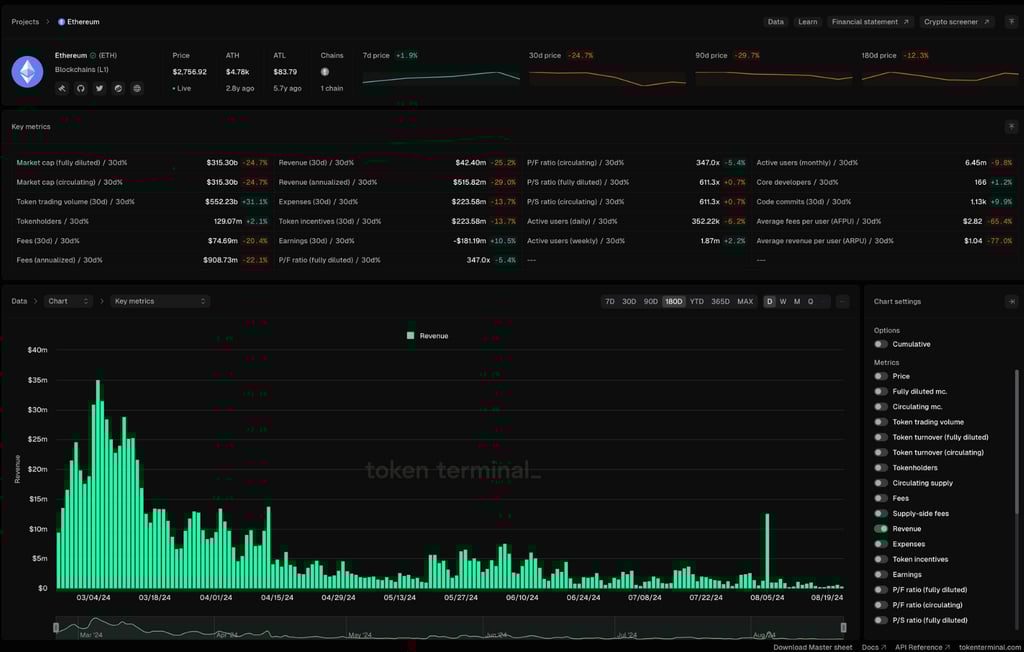Screen dimensions: 1024x652
Task: Select the MAX time range
Action: click(745, 301)
